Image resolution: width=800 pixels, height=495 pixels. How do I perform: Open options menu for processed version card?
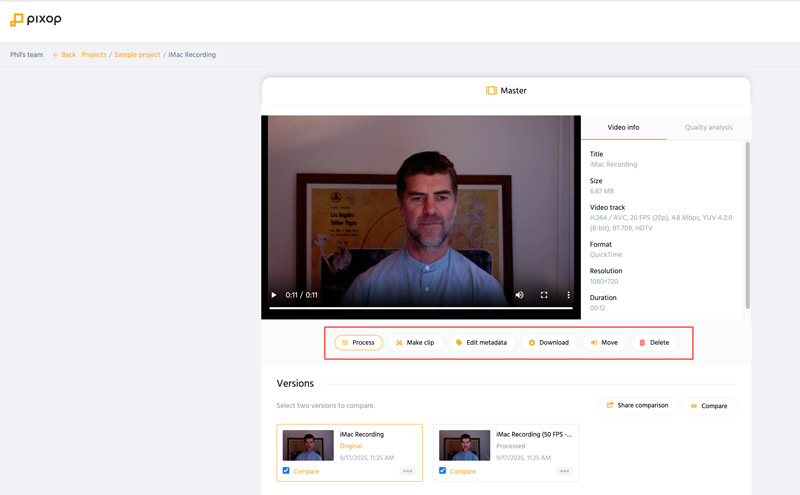(x=564, y=471)
